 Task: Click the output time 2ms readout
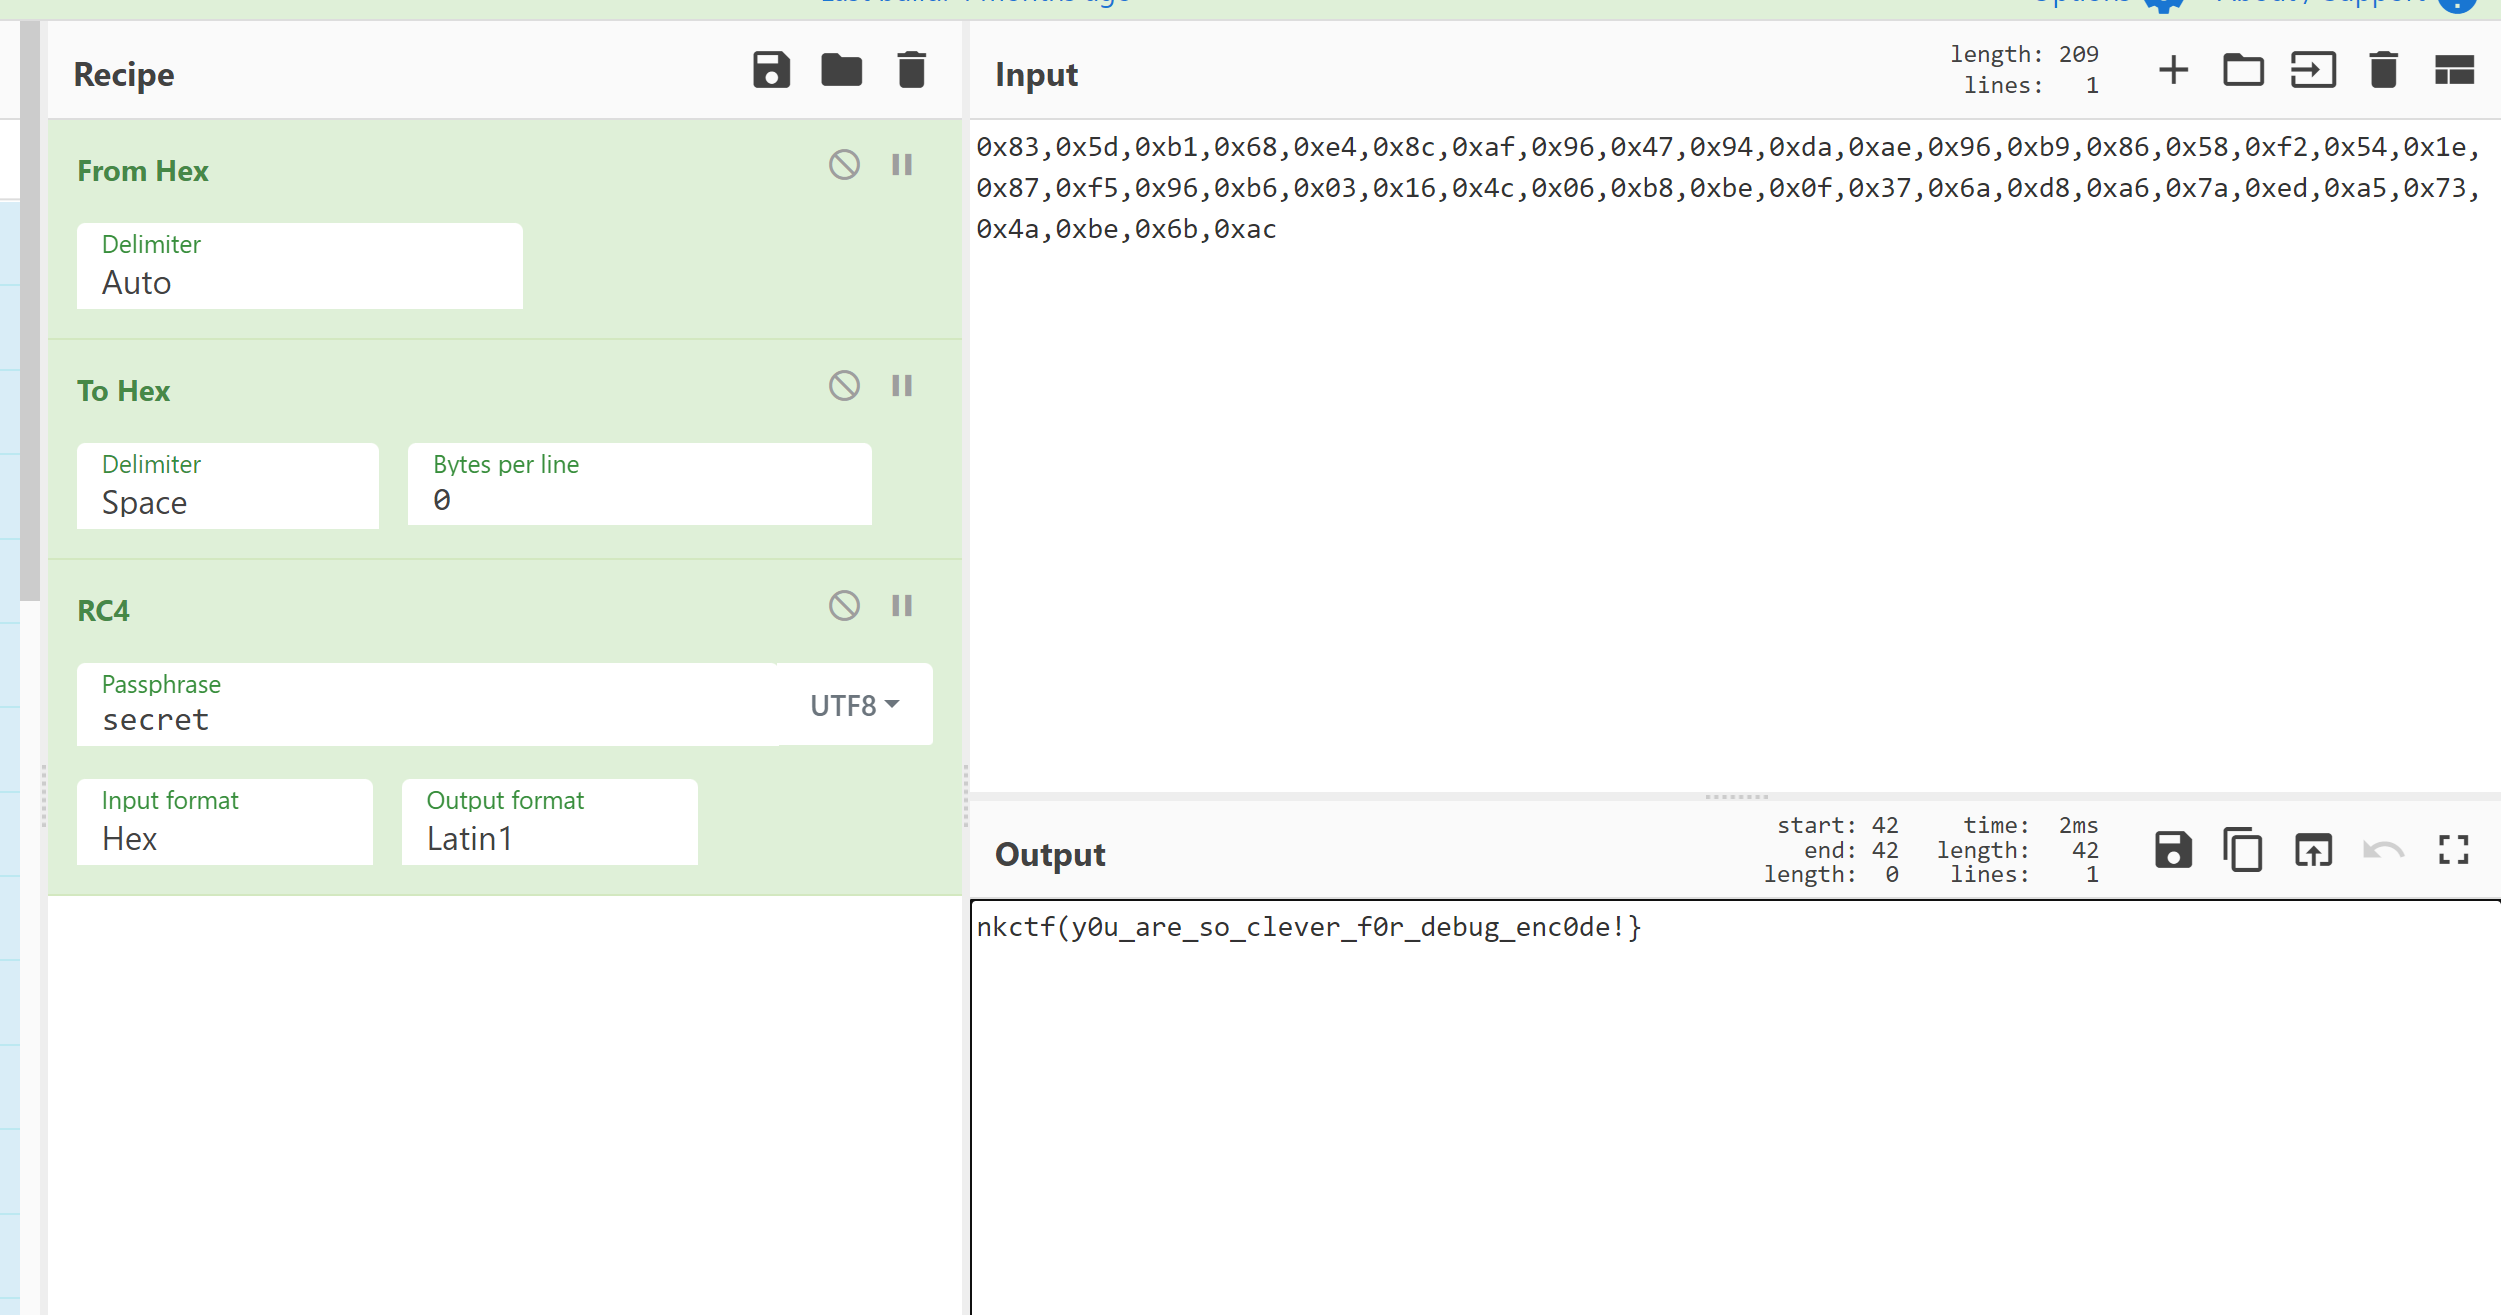click(2030, 825)
